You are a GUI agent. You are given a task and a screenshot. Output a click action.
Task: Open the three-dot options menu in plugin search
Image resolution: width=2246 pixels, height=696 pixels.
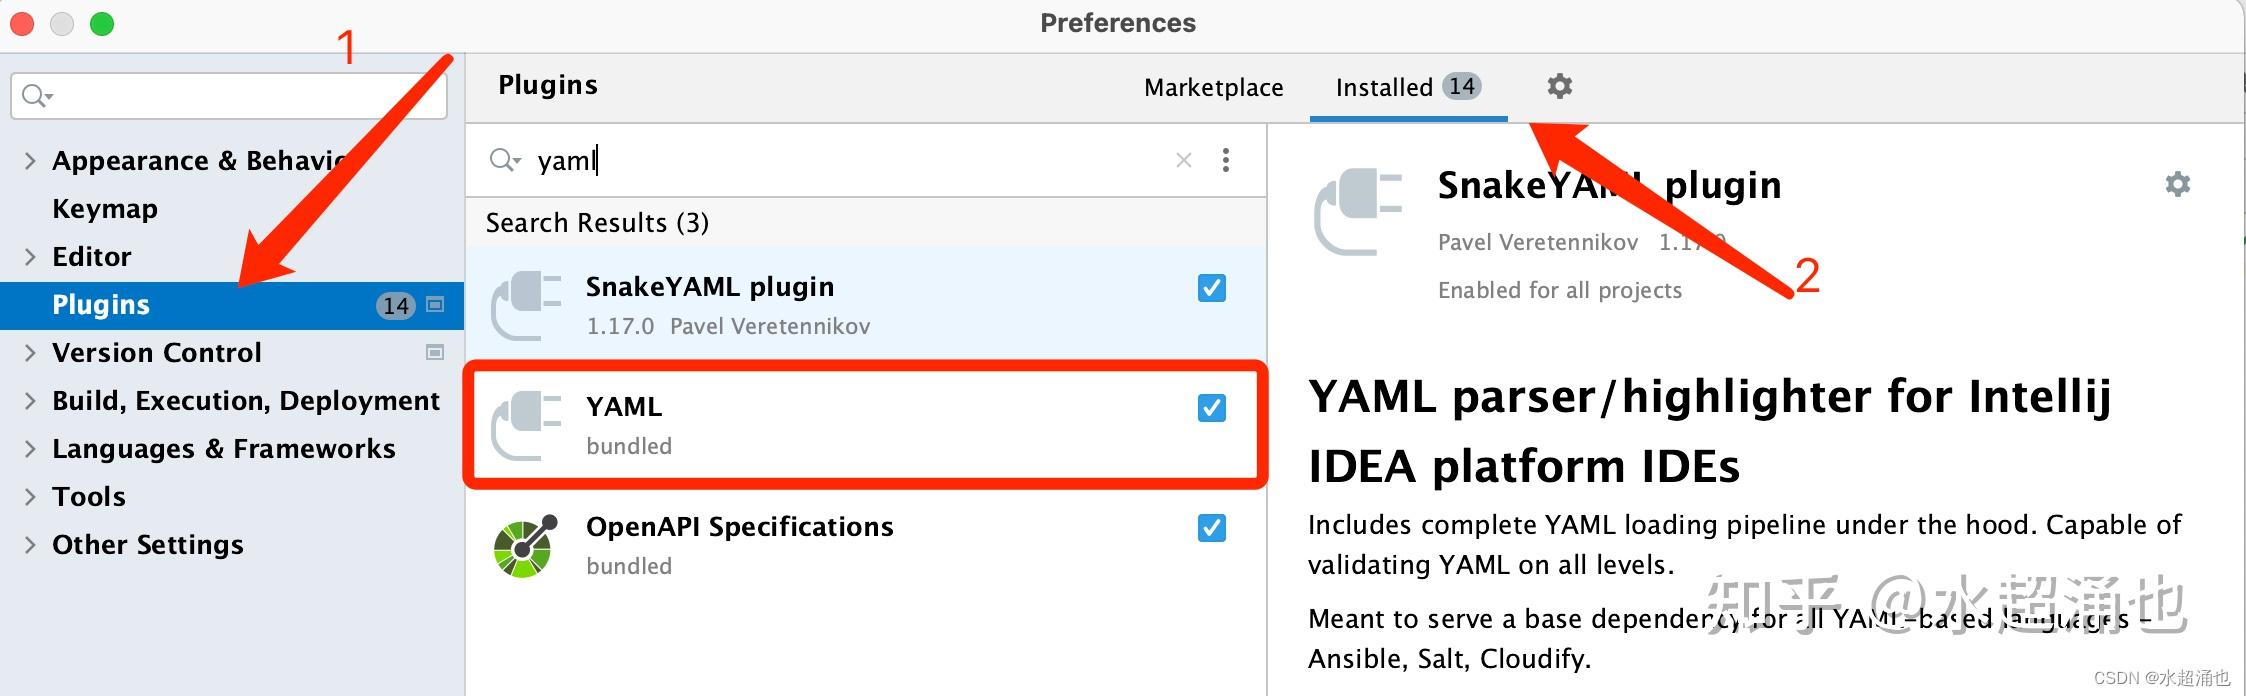tap(1226, 160)
